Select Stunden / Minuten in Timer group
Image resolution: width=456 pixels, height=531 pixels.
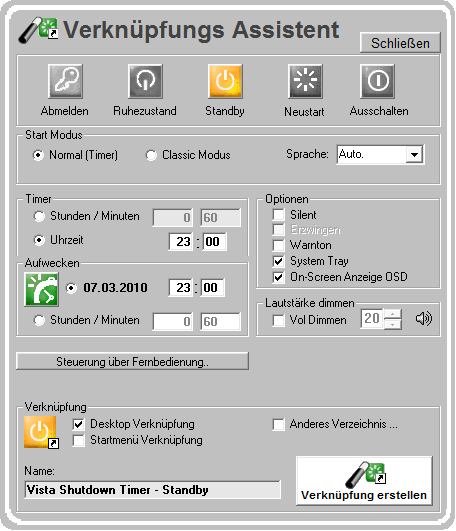(39, 216)
